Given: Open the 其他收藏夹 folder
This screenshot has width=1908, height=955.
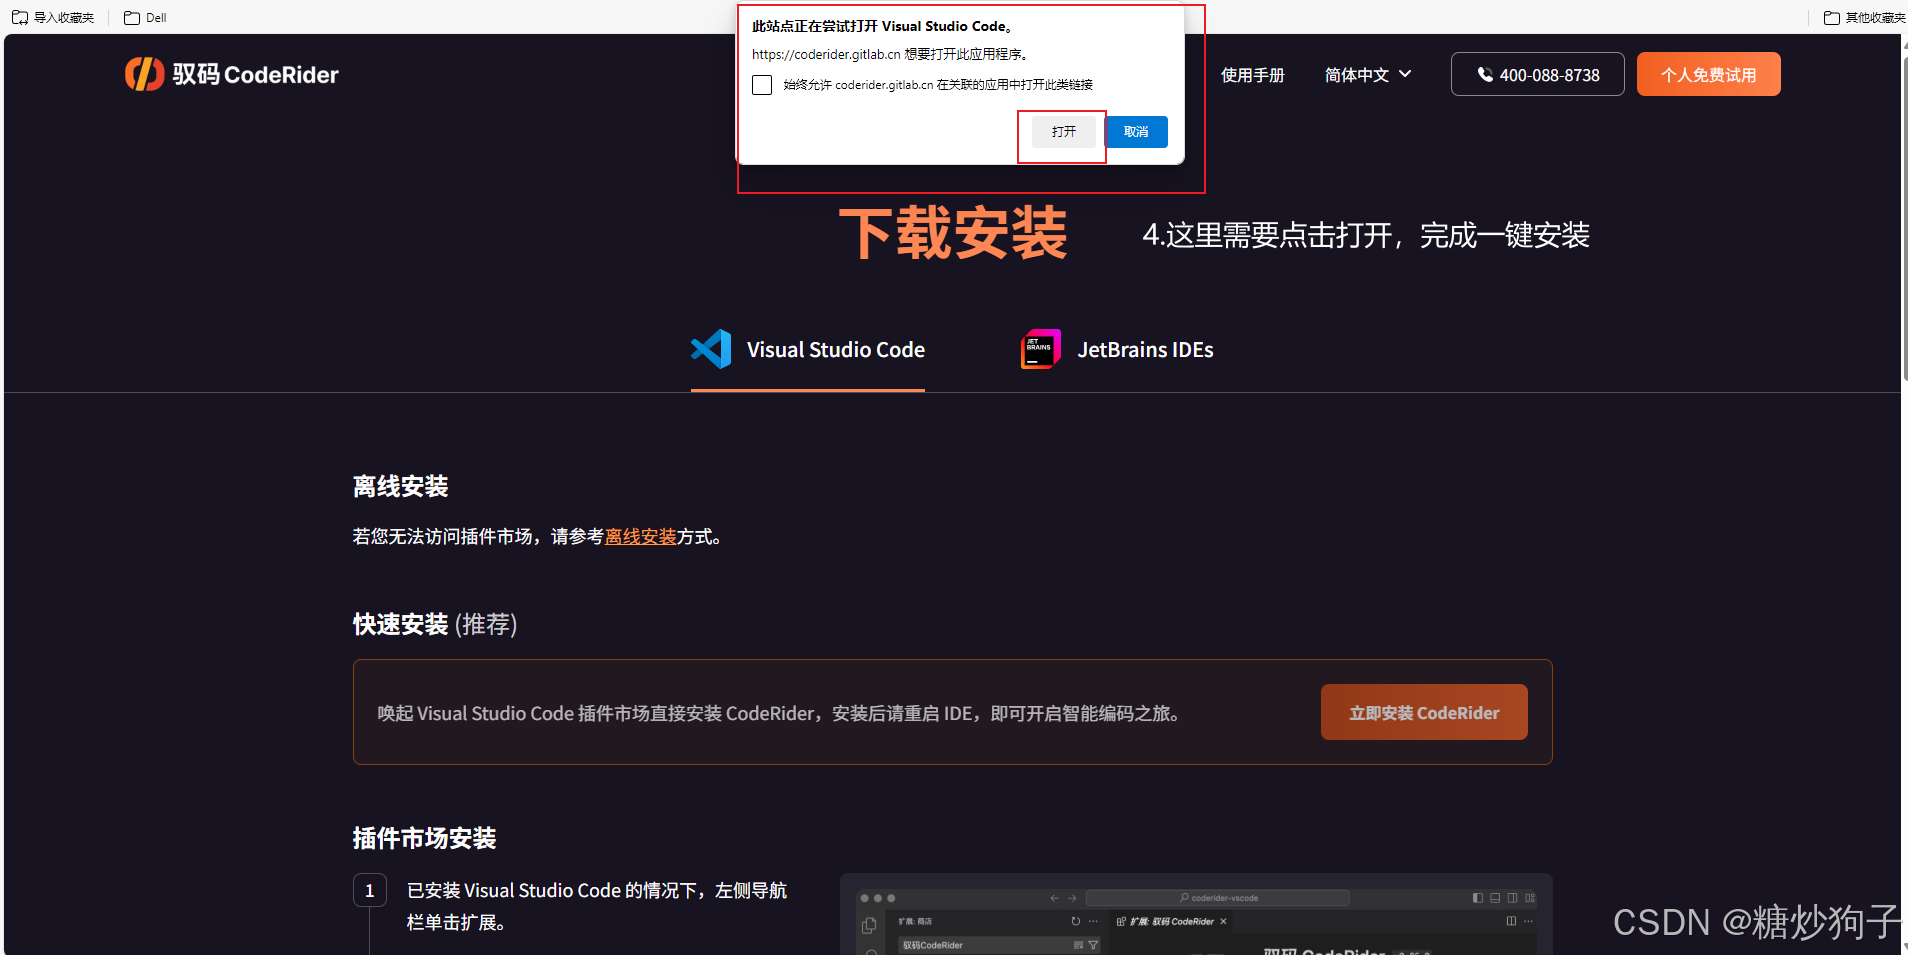Looking at the screenshot, I should point(1862,17).
